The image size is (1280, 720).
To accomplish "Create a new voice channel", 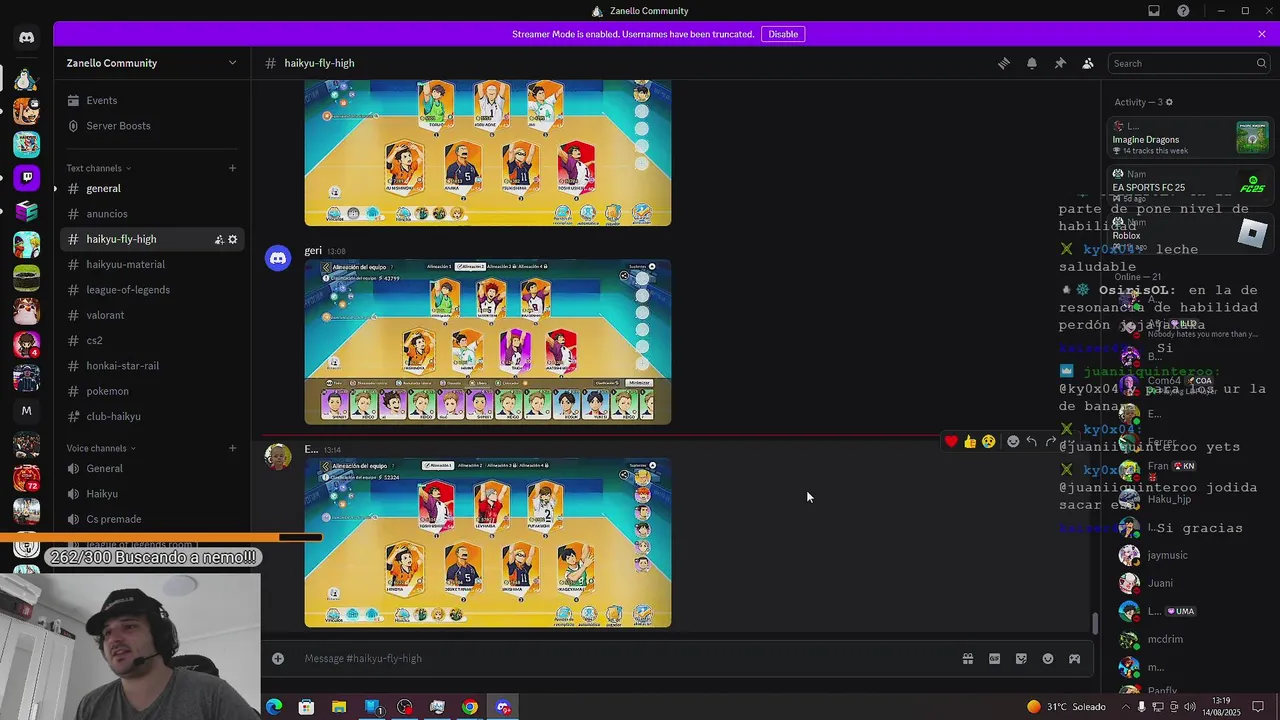I will point(233,448).
